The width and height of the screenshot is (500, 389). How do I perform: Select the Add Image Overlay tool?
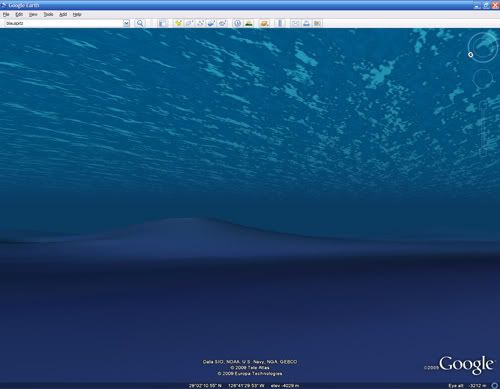[x=211, y=23]
